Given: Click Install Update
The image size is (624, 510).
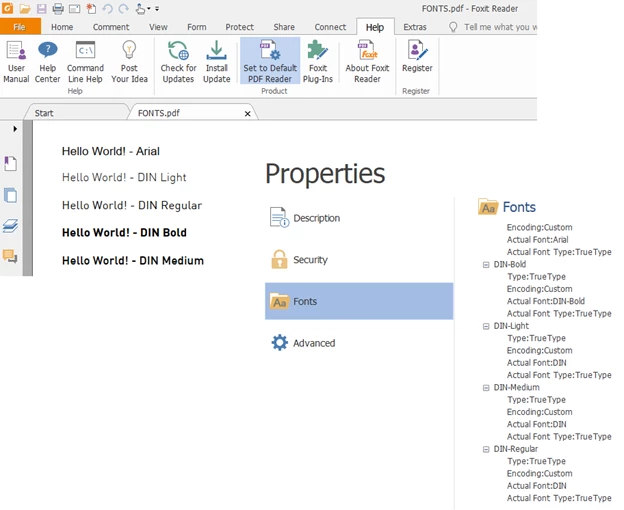Looking at the screenshot, I should (x=216, y=62).
